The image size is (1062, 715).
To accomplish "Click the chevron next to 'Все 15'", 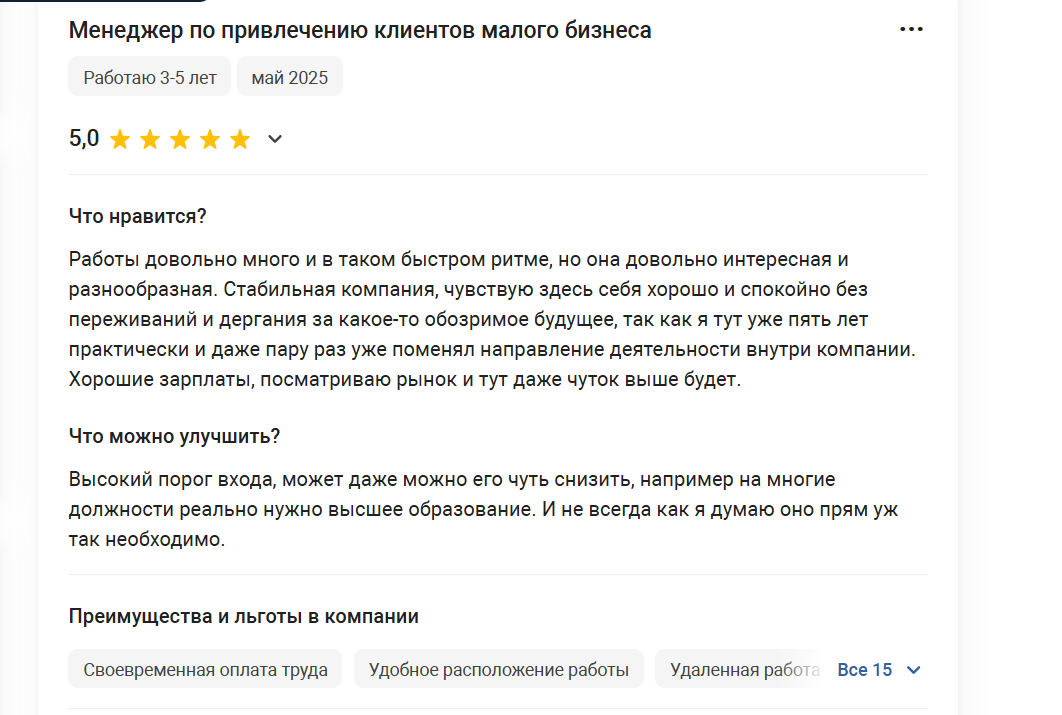I will tap(912, 669).
